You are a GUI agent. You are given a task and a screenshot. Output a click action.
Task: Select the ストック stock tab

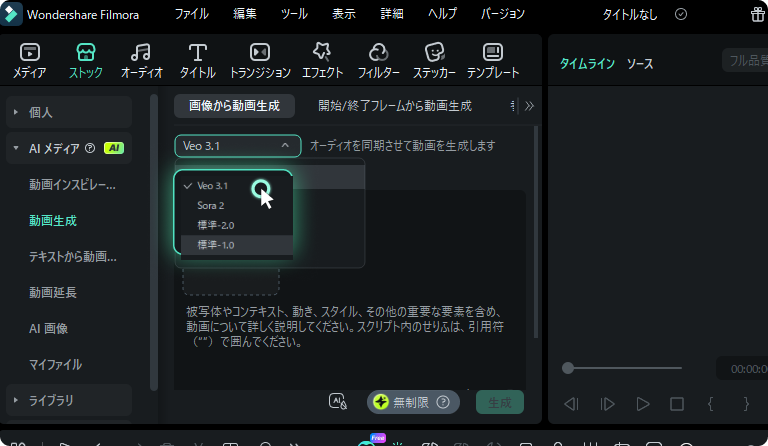click(x=85, y=61)
